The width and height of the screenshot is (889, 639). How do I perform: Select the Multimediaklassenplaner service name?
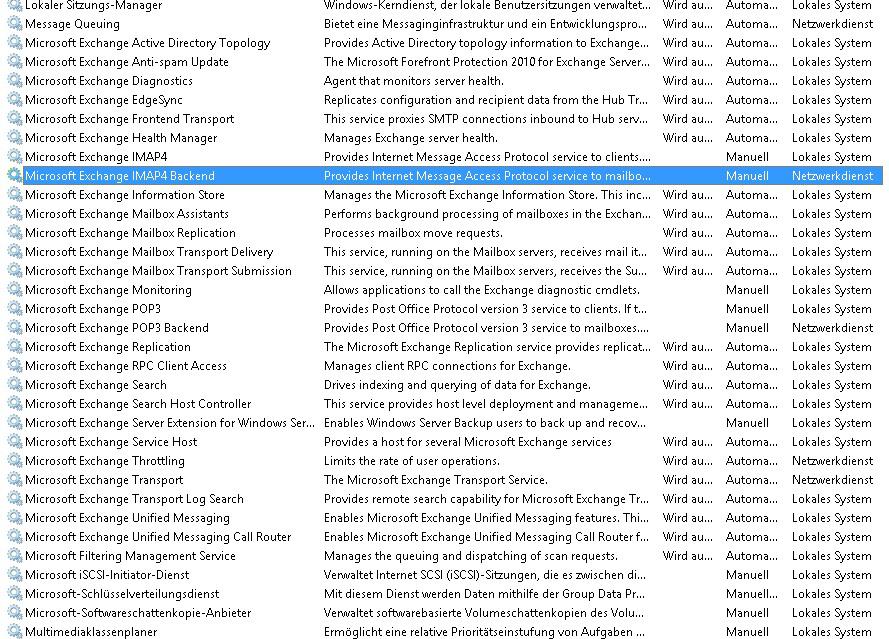91,632
